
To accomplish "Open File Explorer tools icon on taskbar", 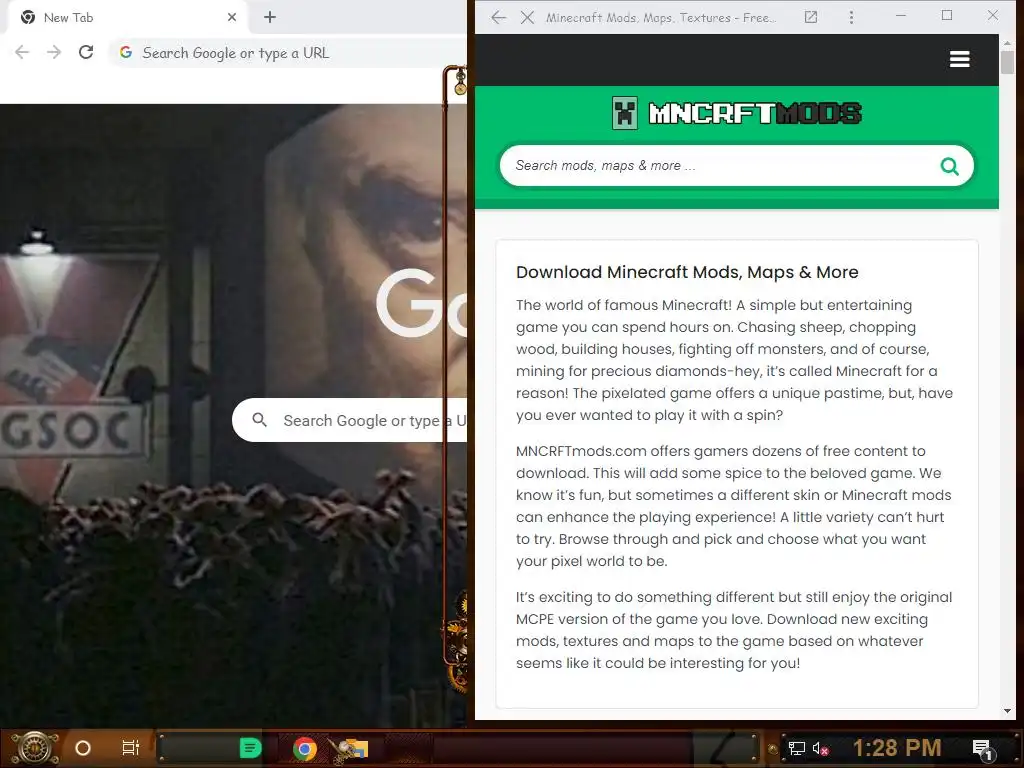I will [349, 750].
